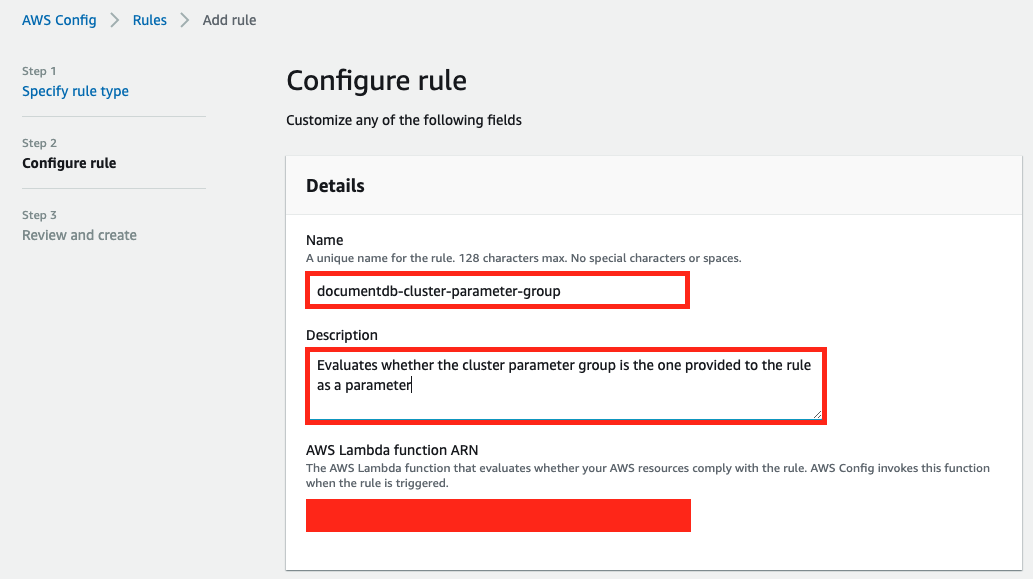Open the Rules breadcrumb link
Image resolution: width=1033 pixels, height=579 pixels.
click(x=150, y=20)
